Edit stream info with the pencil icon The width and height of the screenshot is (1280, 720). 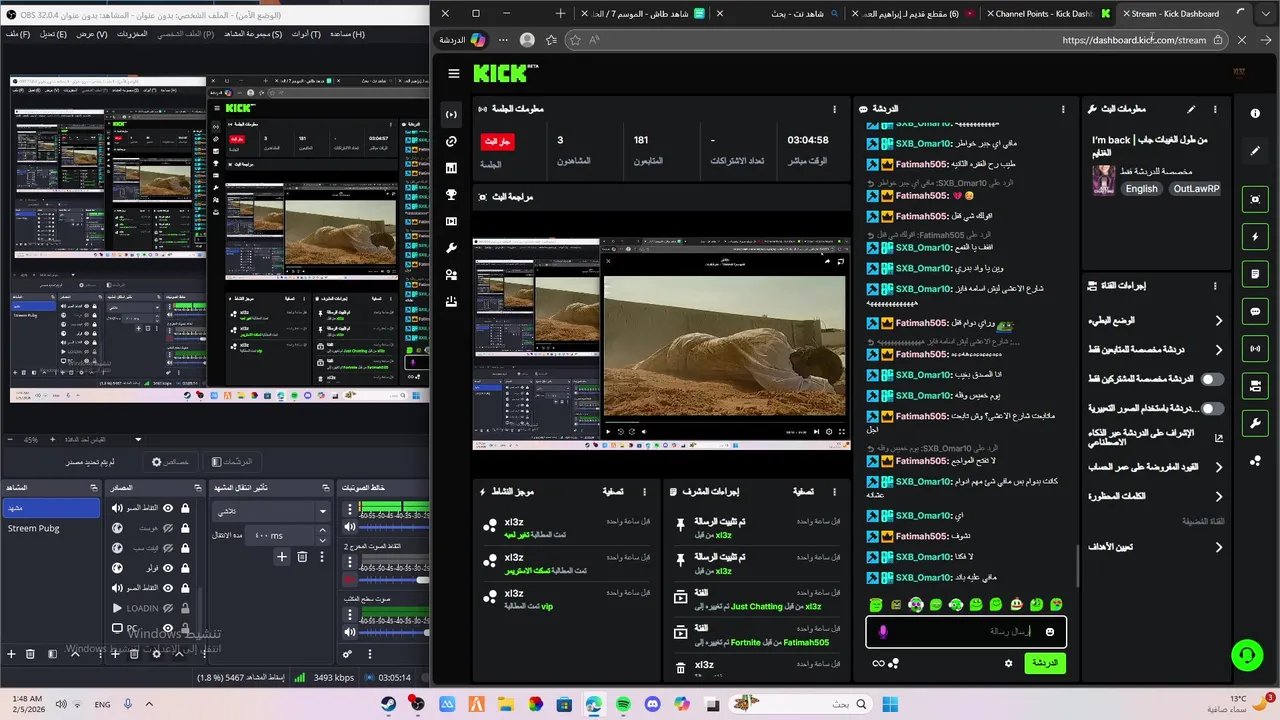1191,109
